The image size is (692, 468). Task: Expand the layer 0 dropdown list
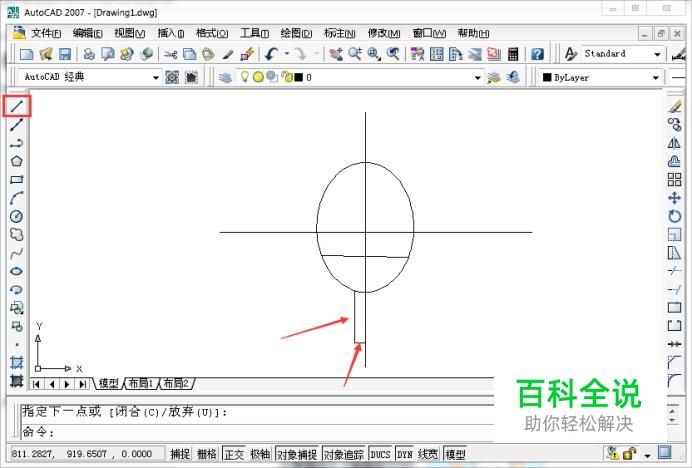click(478, 78)
